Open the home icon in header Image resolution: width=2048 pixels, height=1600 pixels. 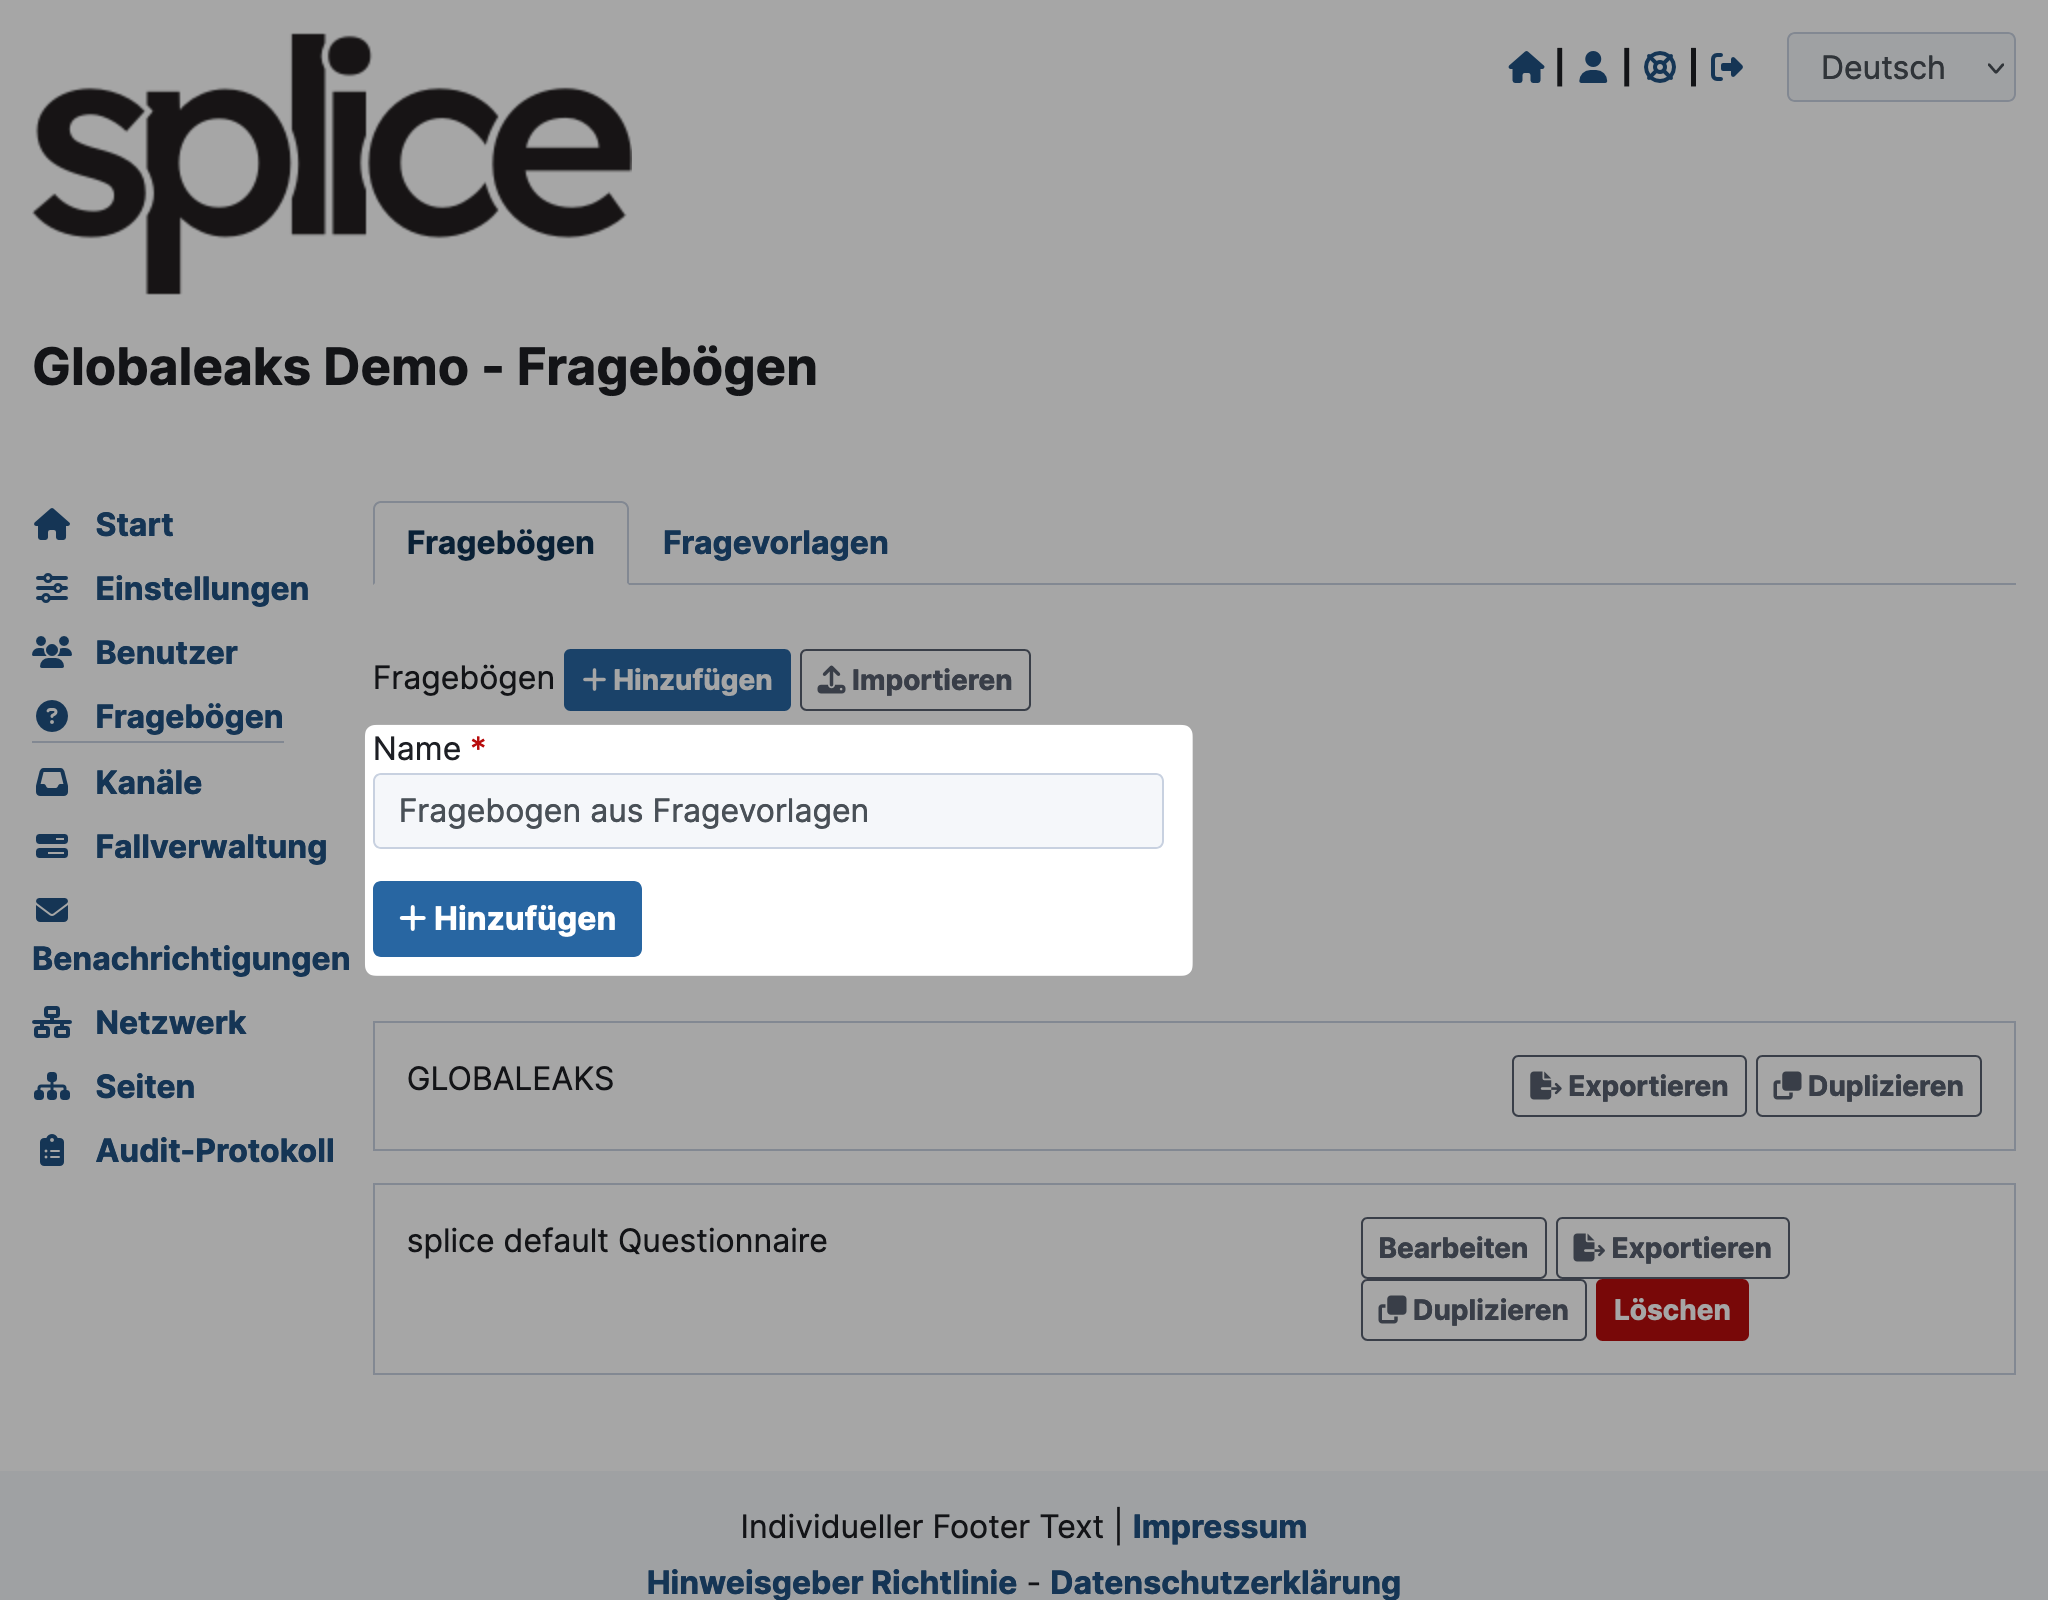click(x=1526, y=68)
